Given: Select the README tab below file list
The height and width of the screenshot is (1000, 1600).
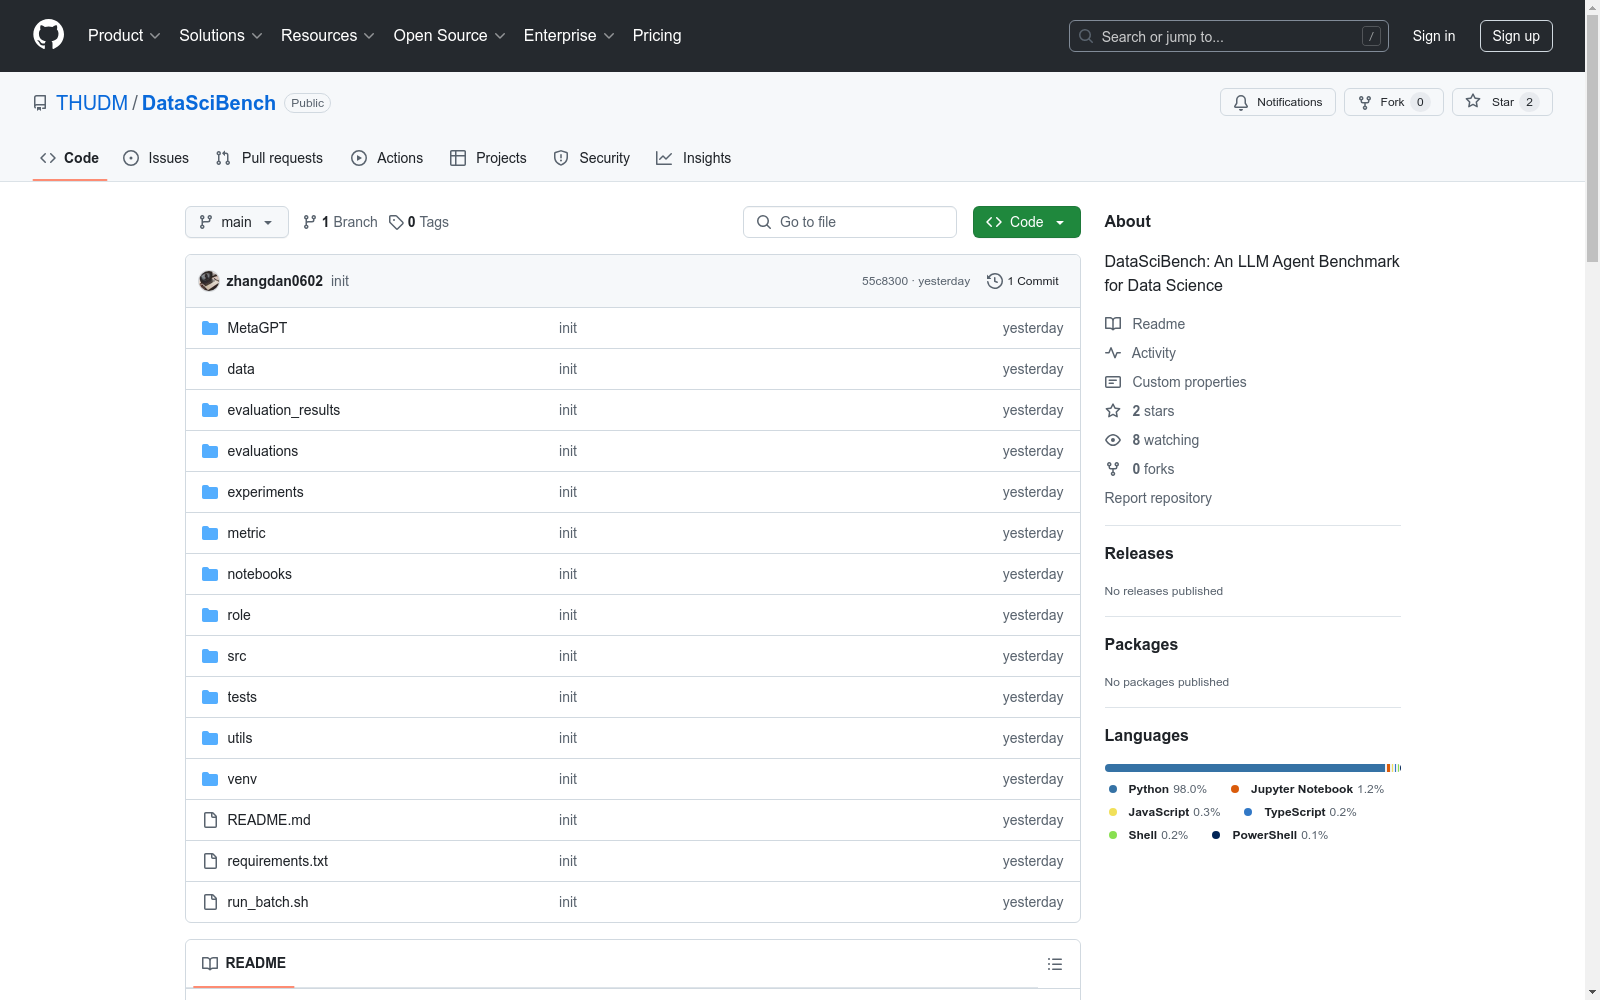Looking at the screenshot, I should tap(244, 963).
